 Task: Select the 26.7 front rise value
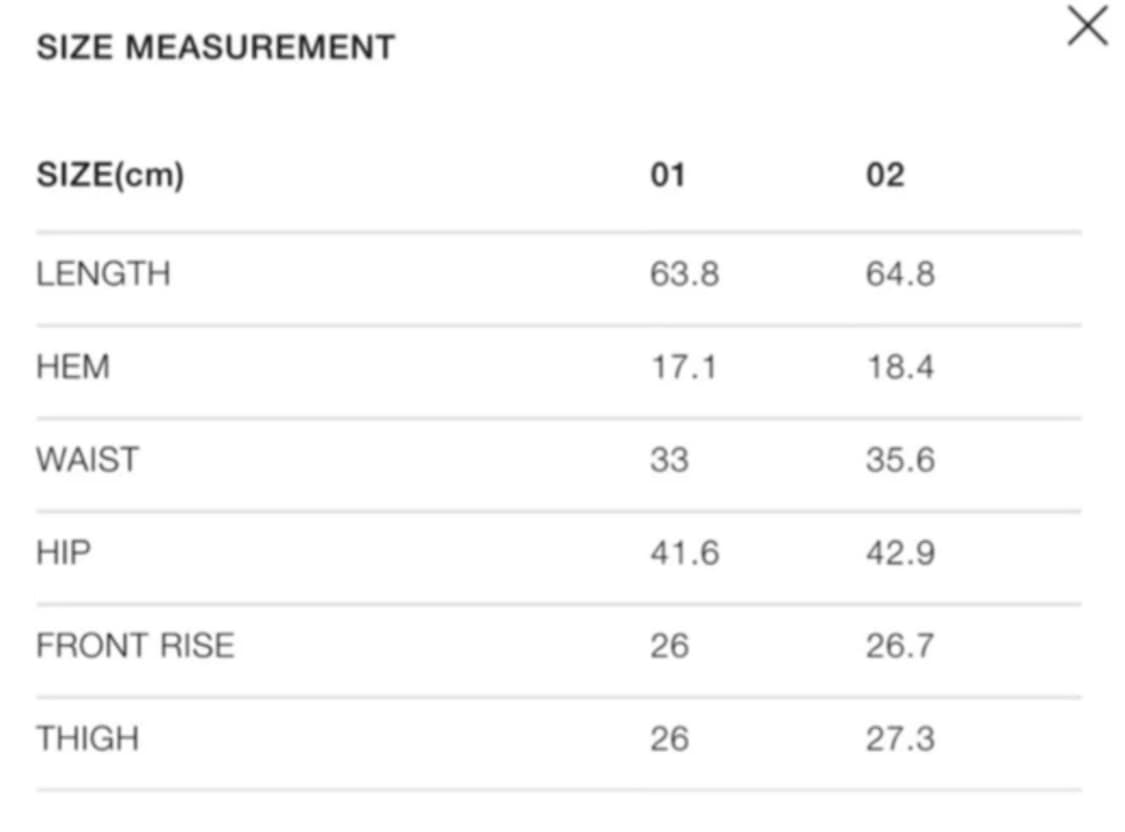900,646
